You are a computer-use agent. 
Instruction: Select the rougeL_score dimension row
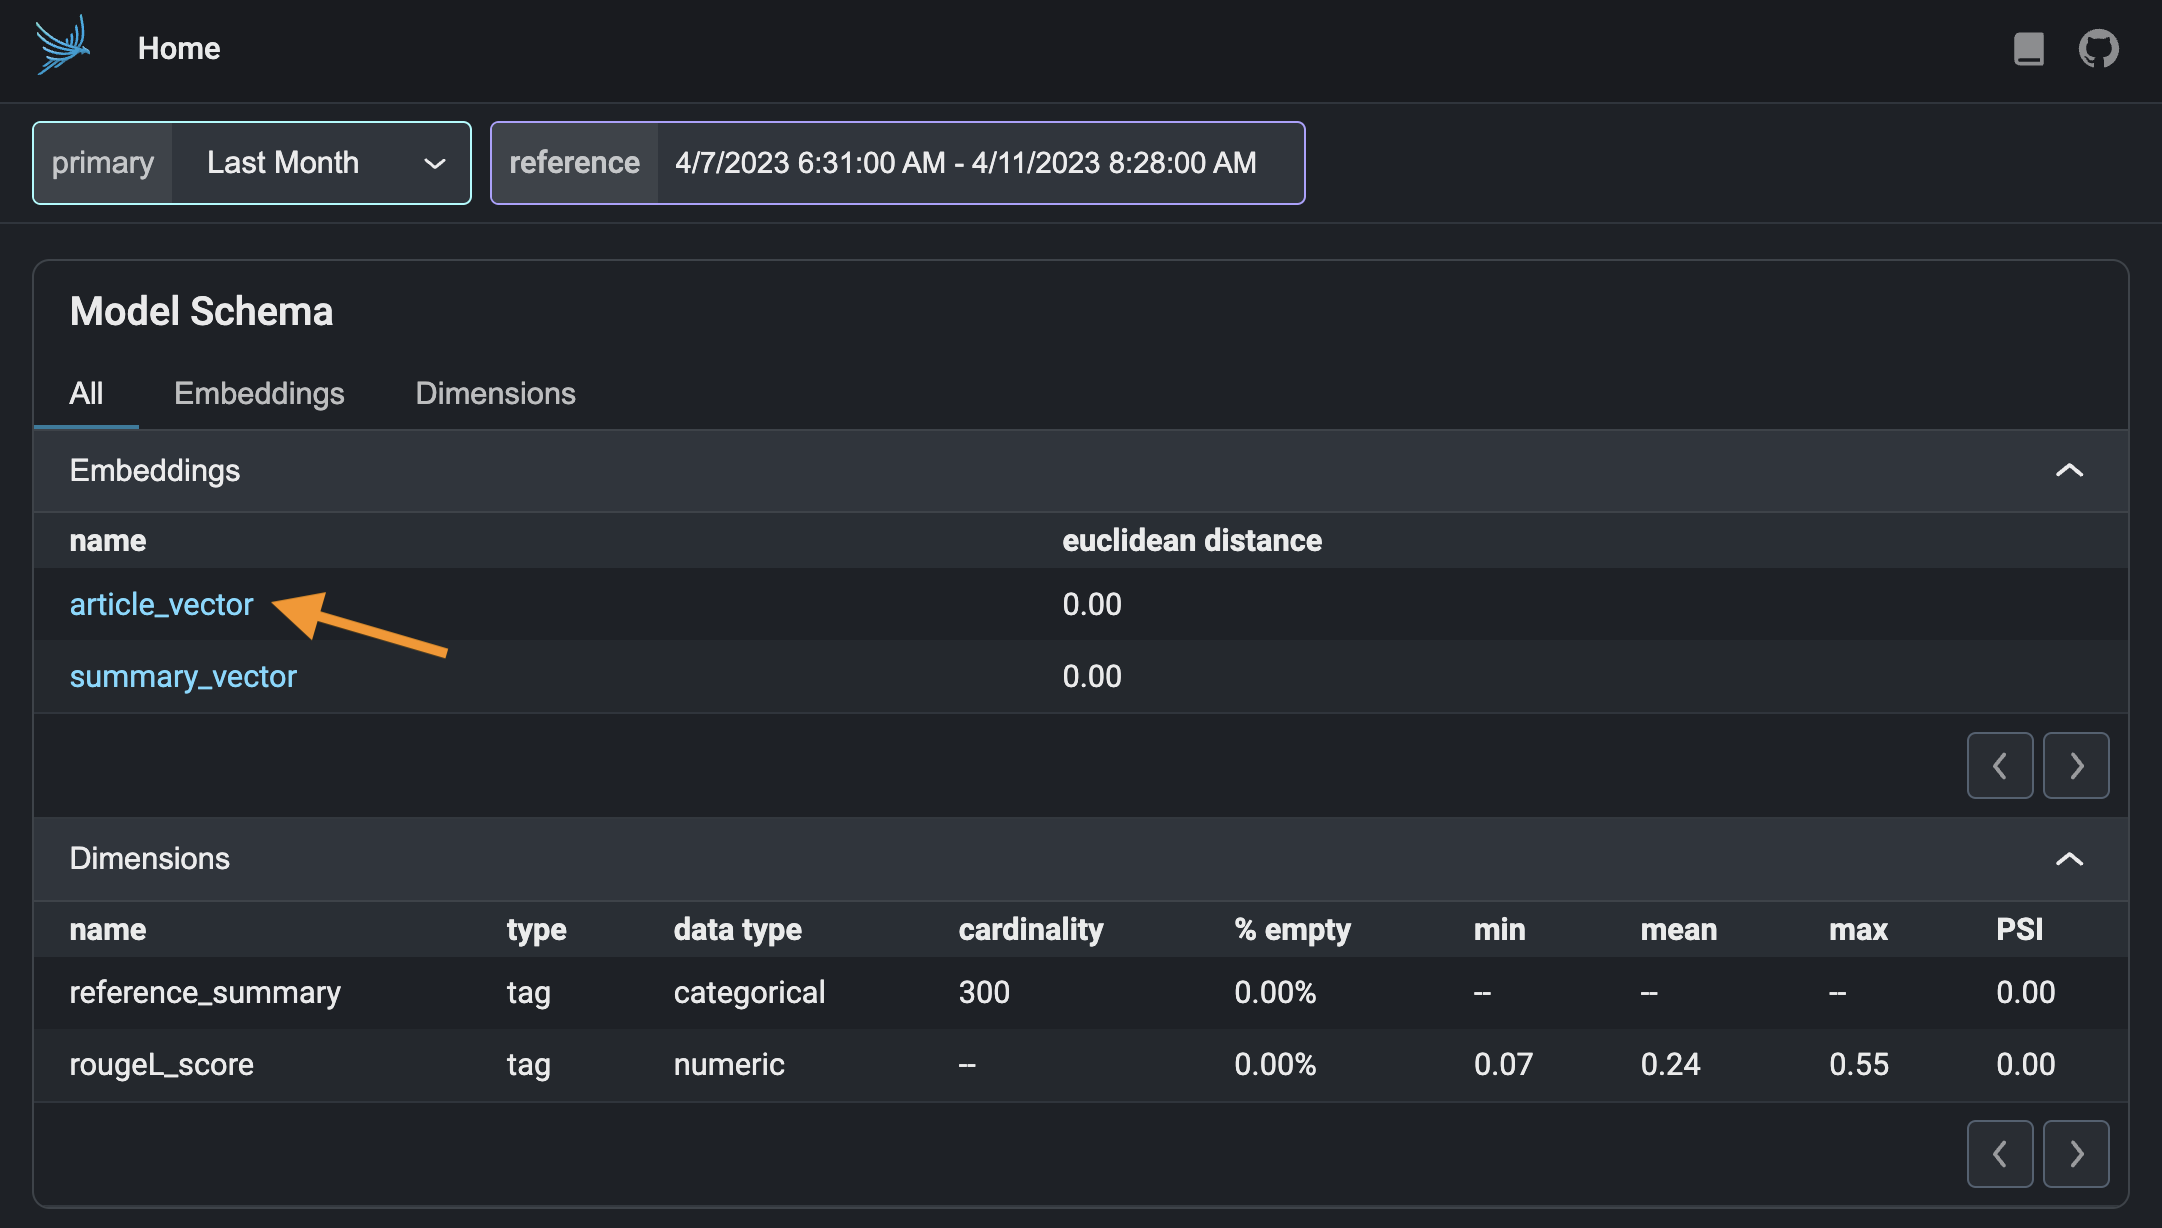point(161,1064)
